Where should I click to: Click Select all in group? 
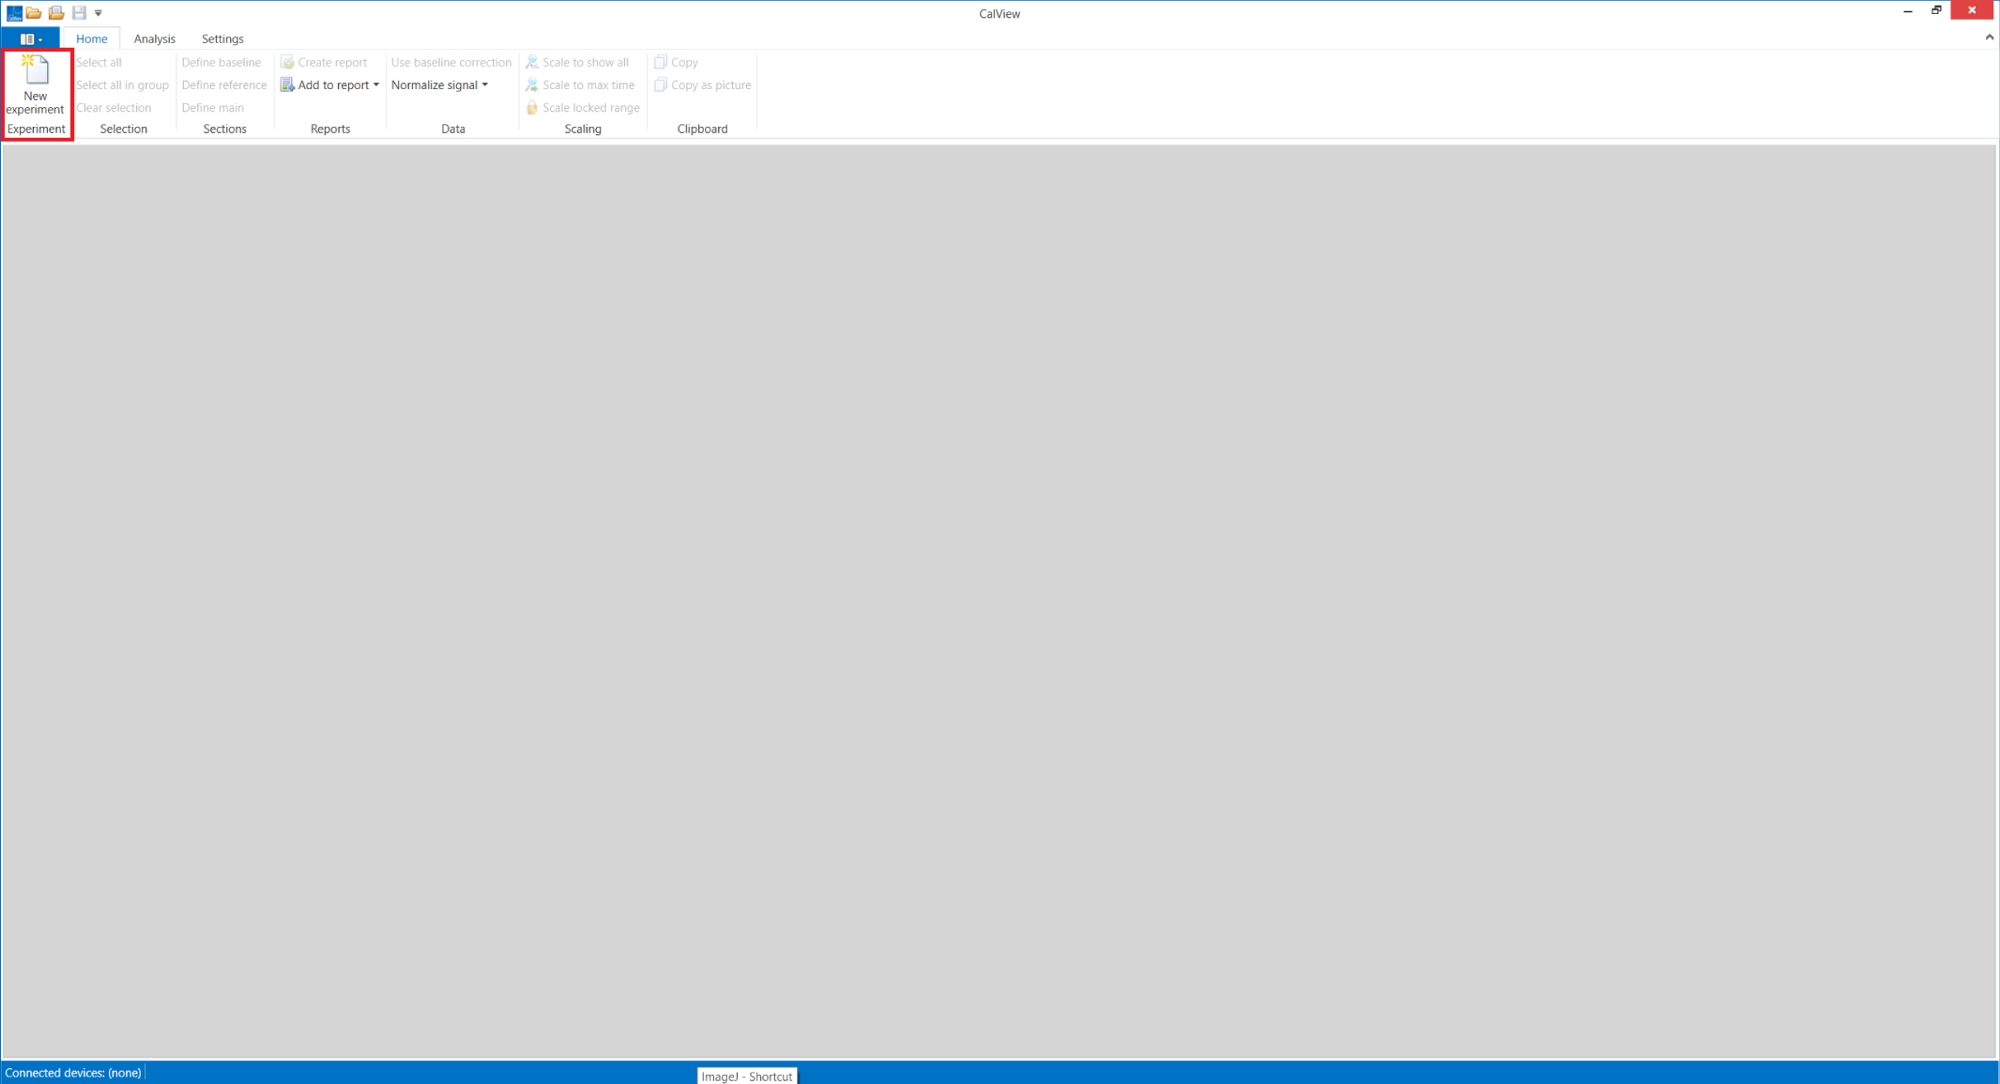(x=122, y=85)
